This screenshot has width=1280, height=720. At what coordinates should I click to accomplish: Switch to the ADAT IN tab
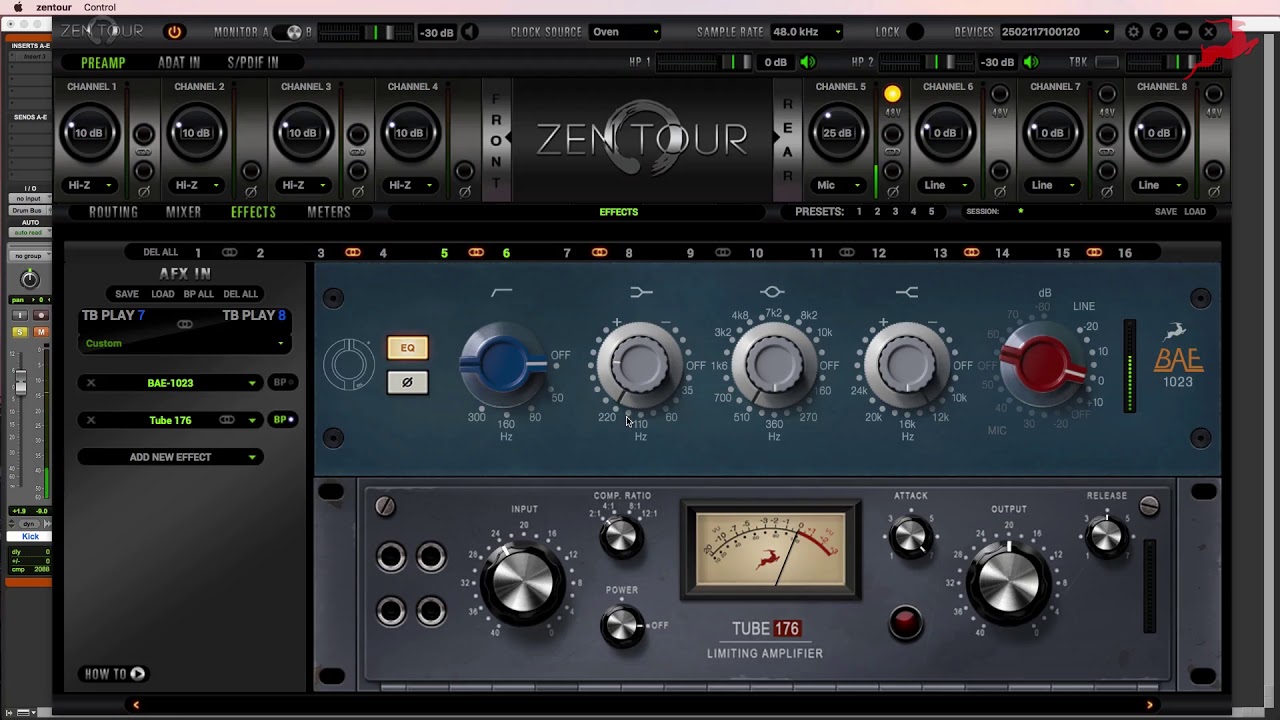(179, 62)
